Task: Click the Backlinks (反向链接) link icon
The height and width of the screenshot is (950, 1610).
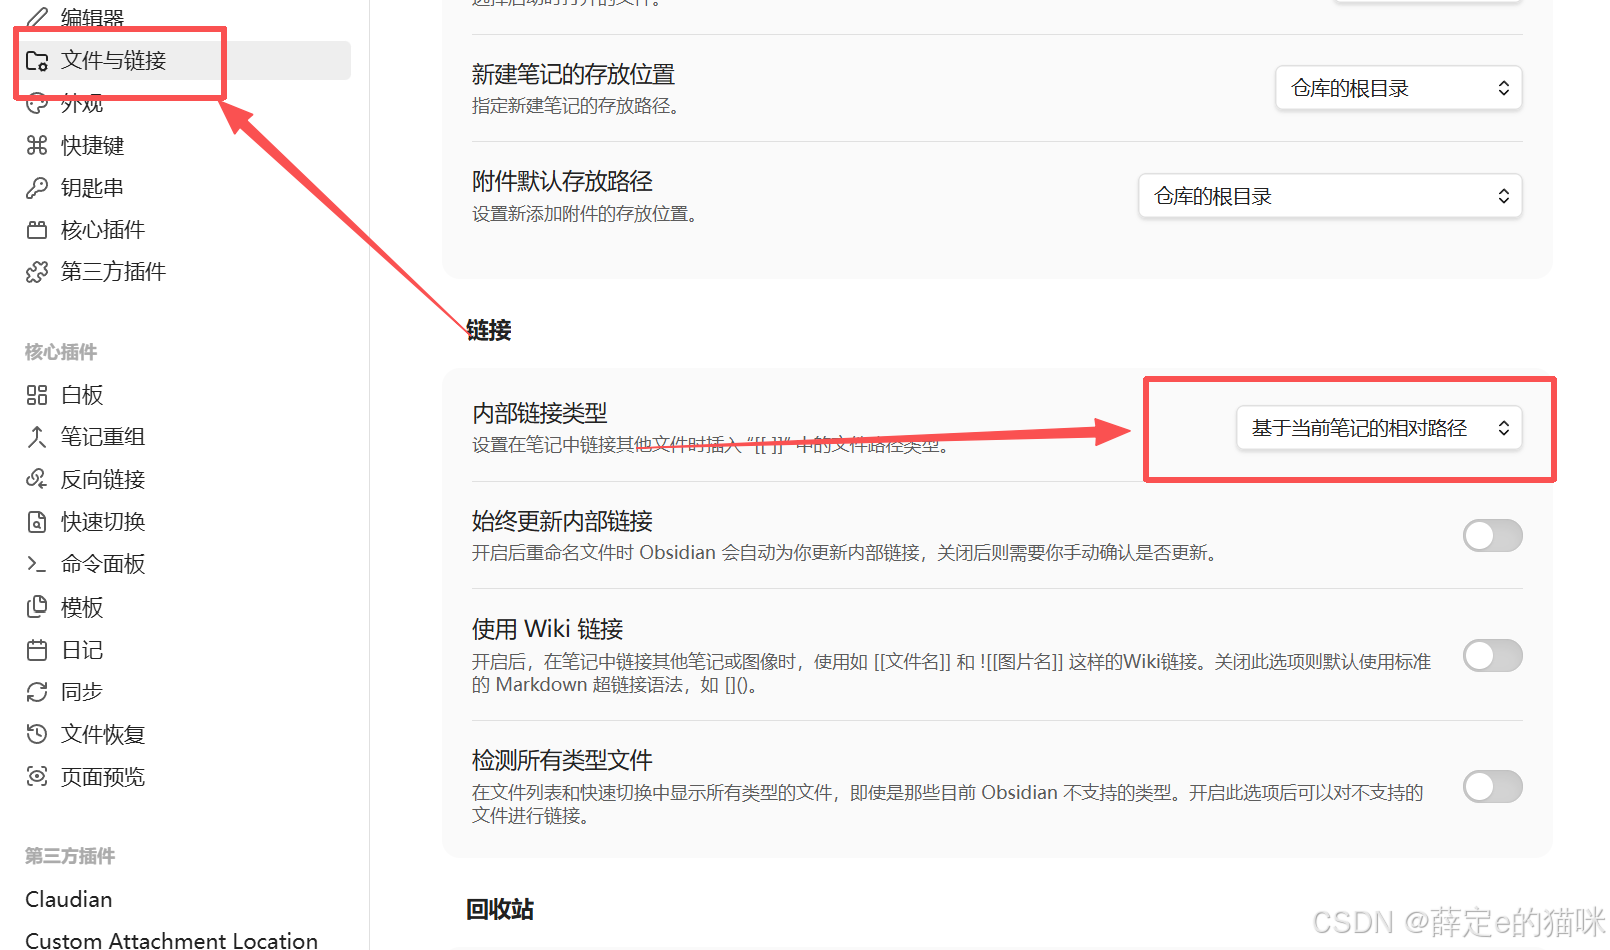Action: click(x=37, y=479)
